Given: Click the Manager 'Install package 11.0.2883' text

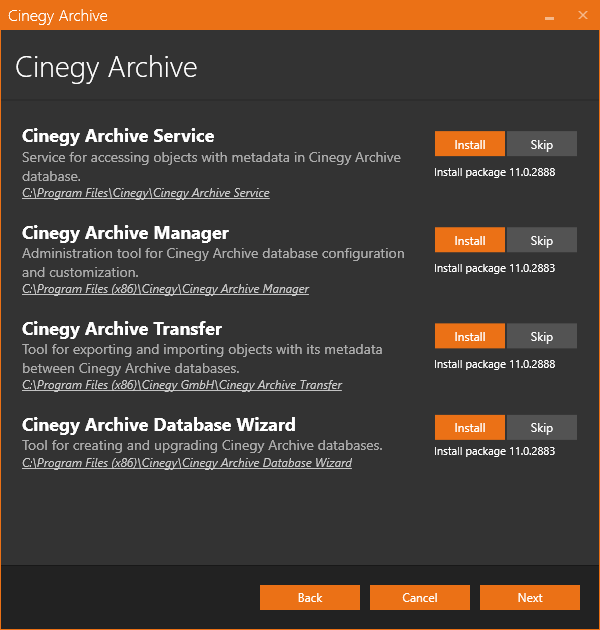Looking at the screenshot, I should click(494, 268).
